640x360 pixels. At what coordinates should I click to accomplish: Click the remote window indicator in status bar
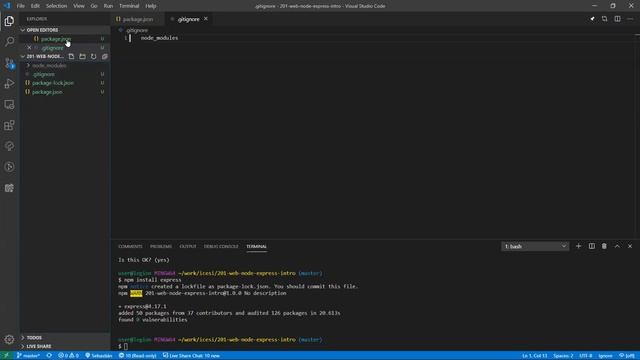(6, 356)
